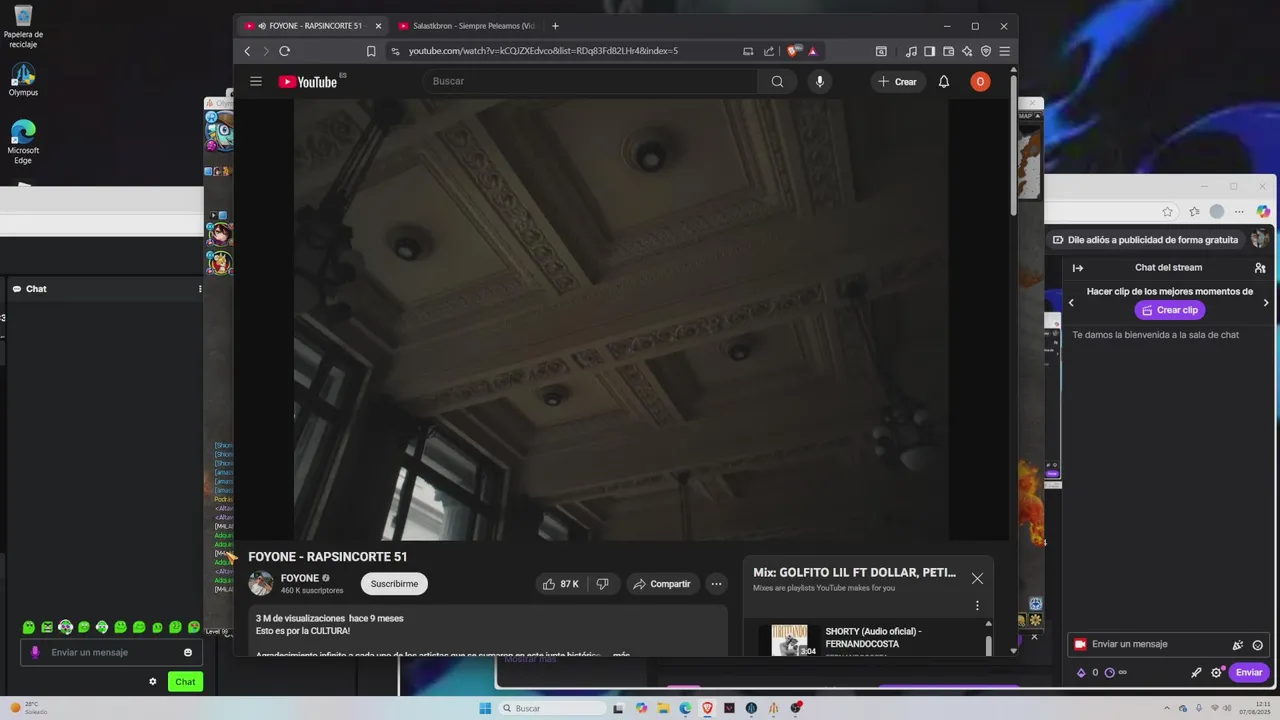Go back in the Brave browser
The width and height of the screenshot is (1280, 720).
[x=247, y=51]
